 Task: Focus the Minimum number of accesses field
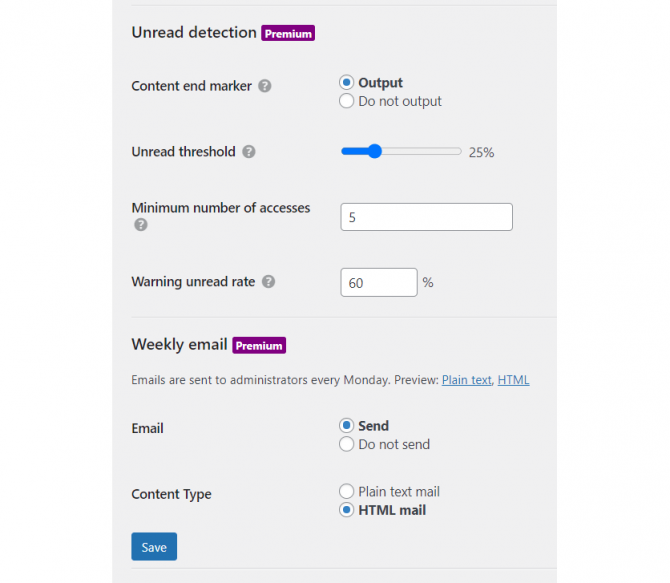(426, 217)
